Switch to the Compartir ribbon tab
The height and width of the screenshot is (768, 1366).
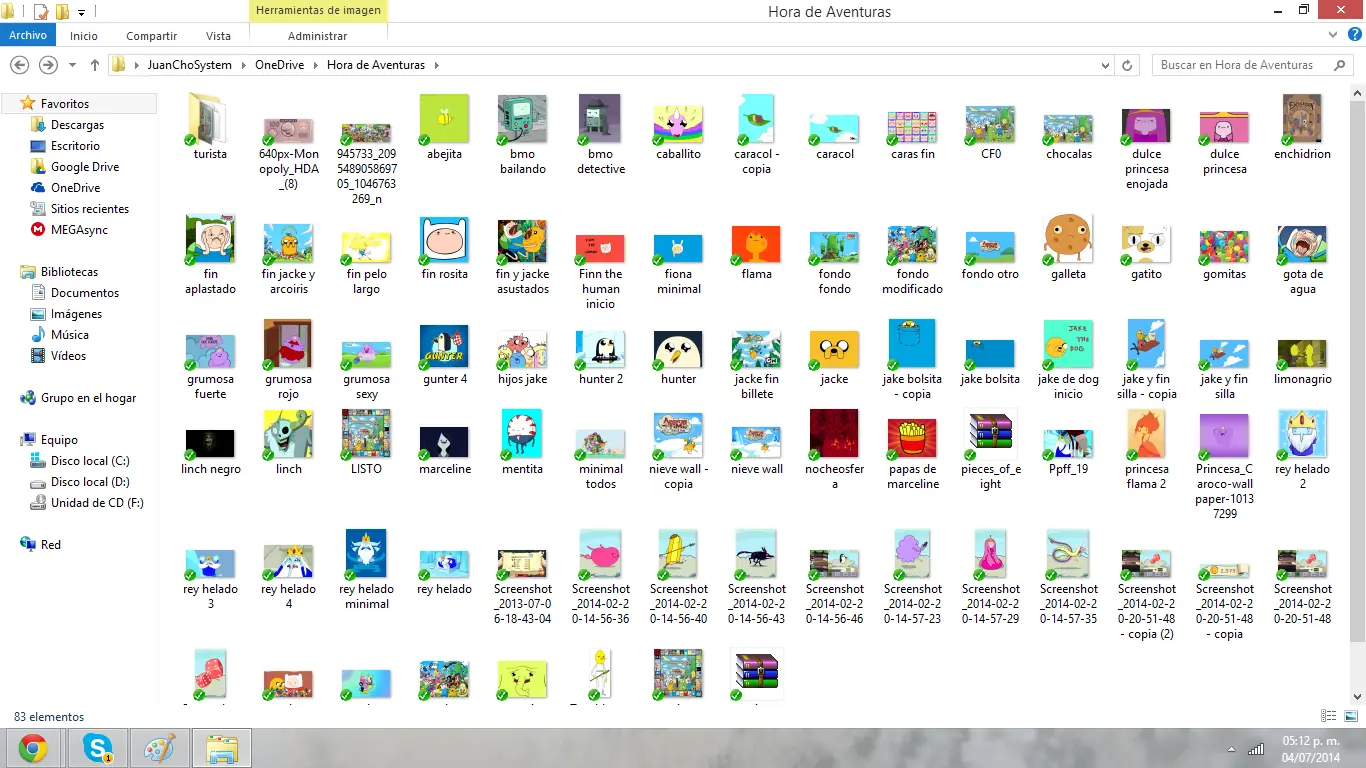click(x=151, y=36)
